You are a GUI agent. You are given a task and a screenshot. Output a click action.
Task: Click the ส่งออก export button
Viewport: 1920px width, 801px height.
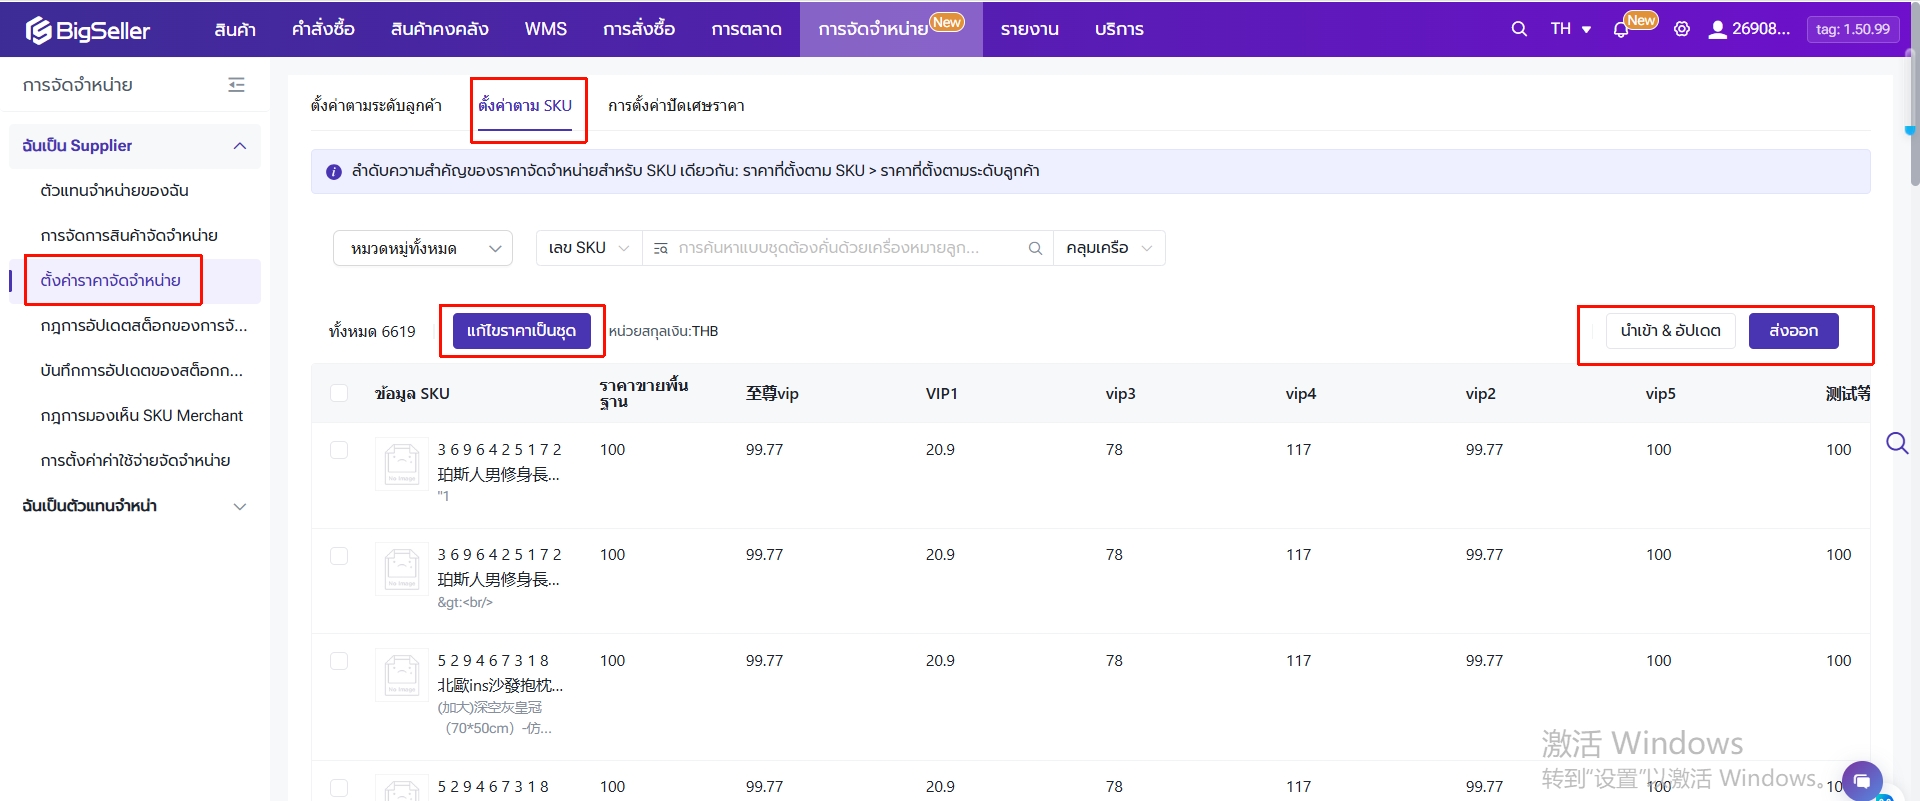(1793, 331)
